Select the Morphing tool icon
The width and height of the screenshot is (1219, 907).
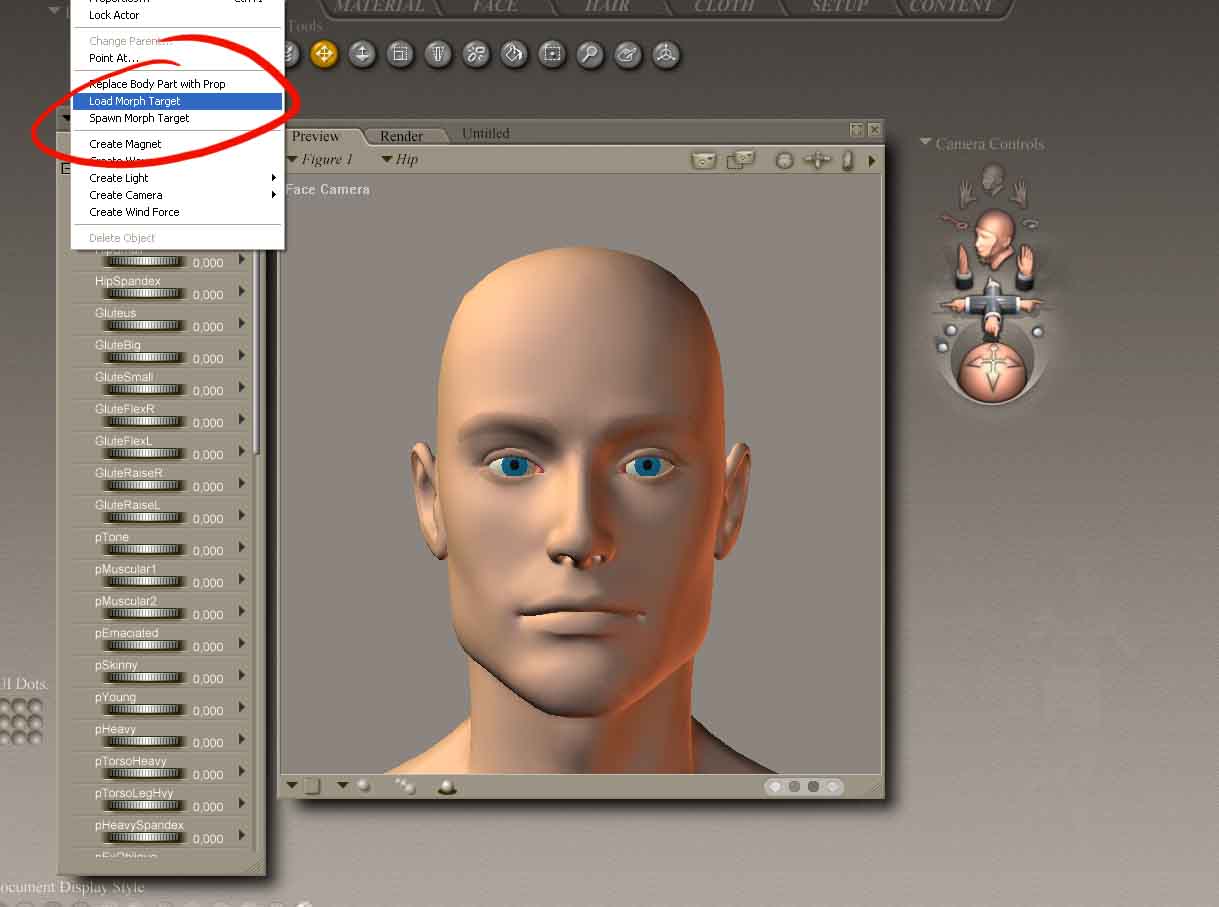[628, 53]
